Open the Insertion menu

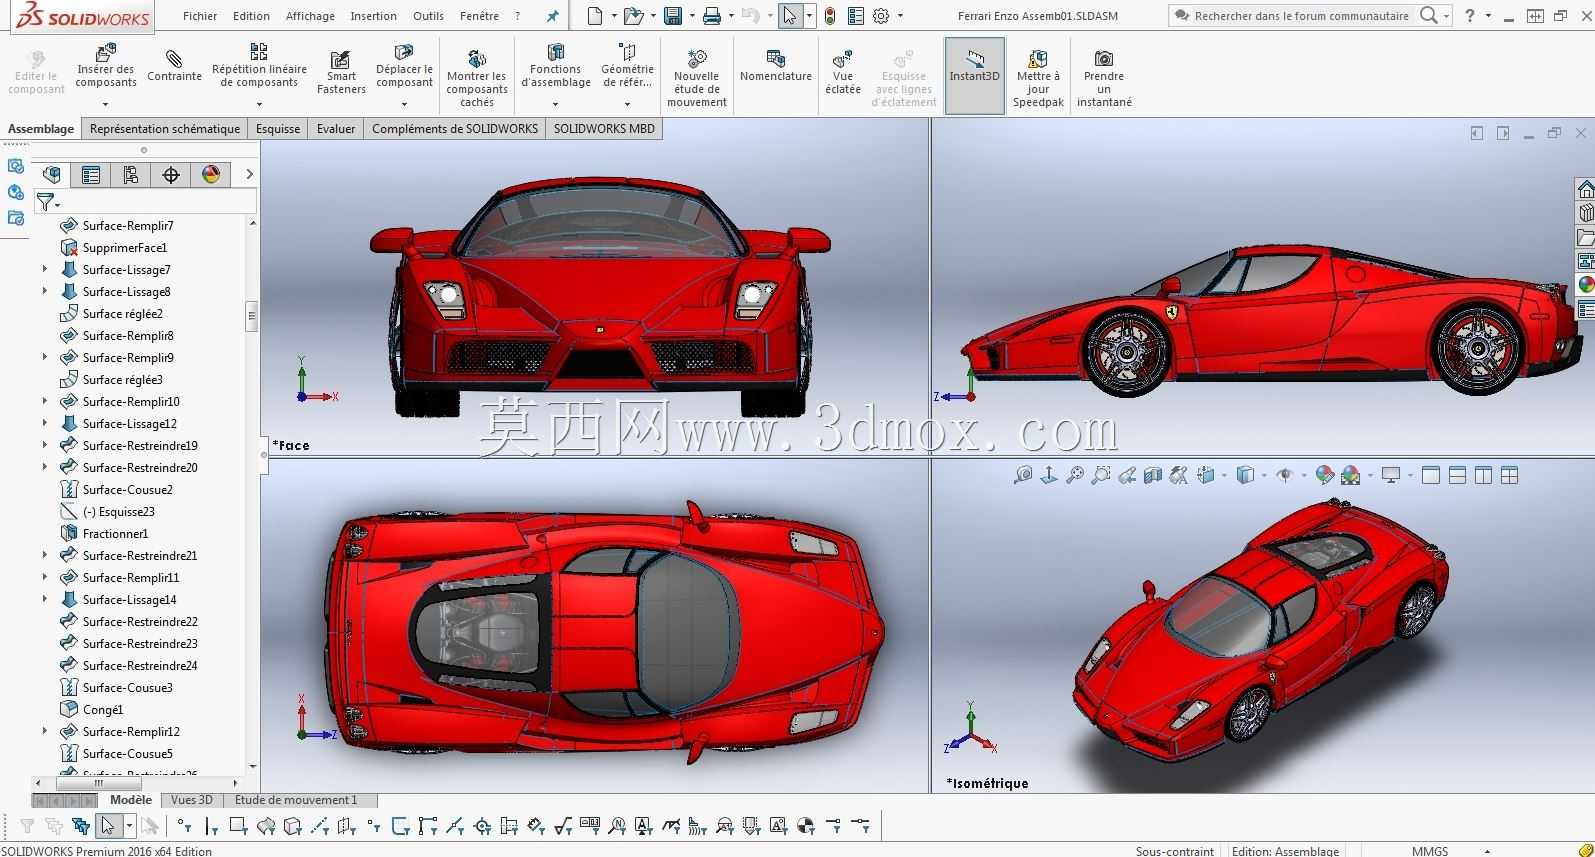pos(373,16)
